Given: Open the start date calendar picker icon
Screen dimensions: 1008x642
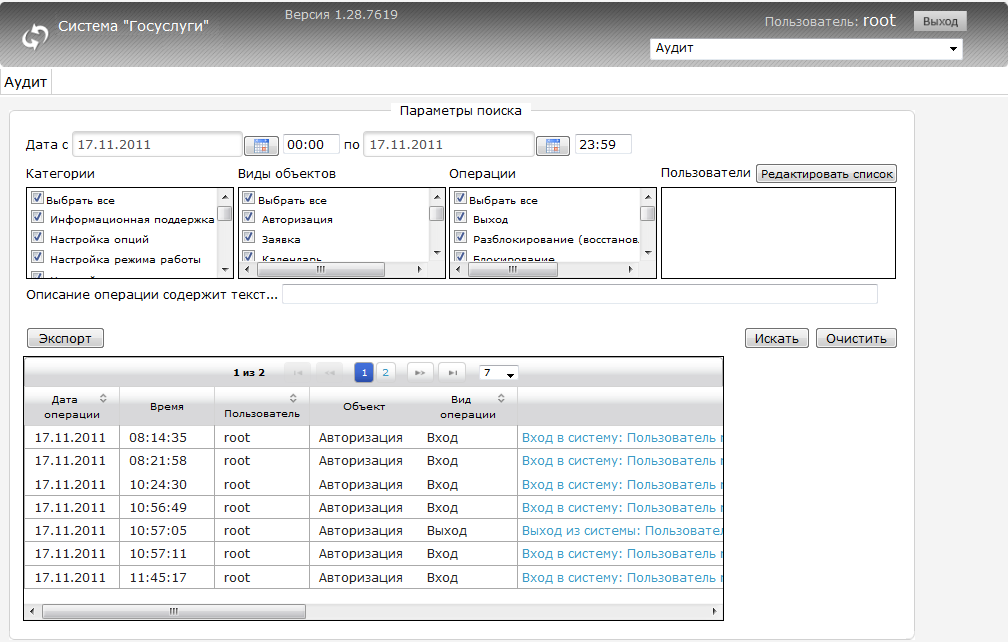Looking at the screenshot, I should (x=261, y=145).
